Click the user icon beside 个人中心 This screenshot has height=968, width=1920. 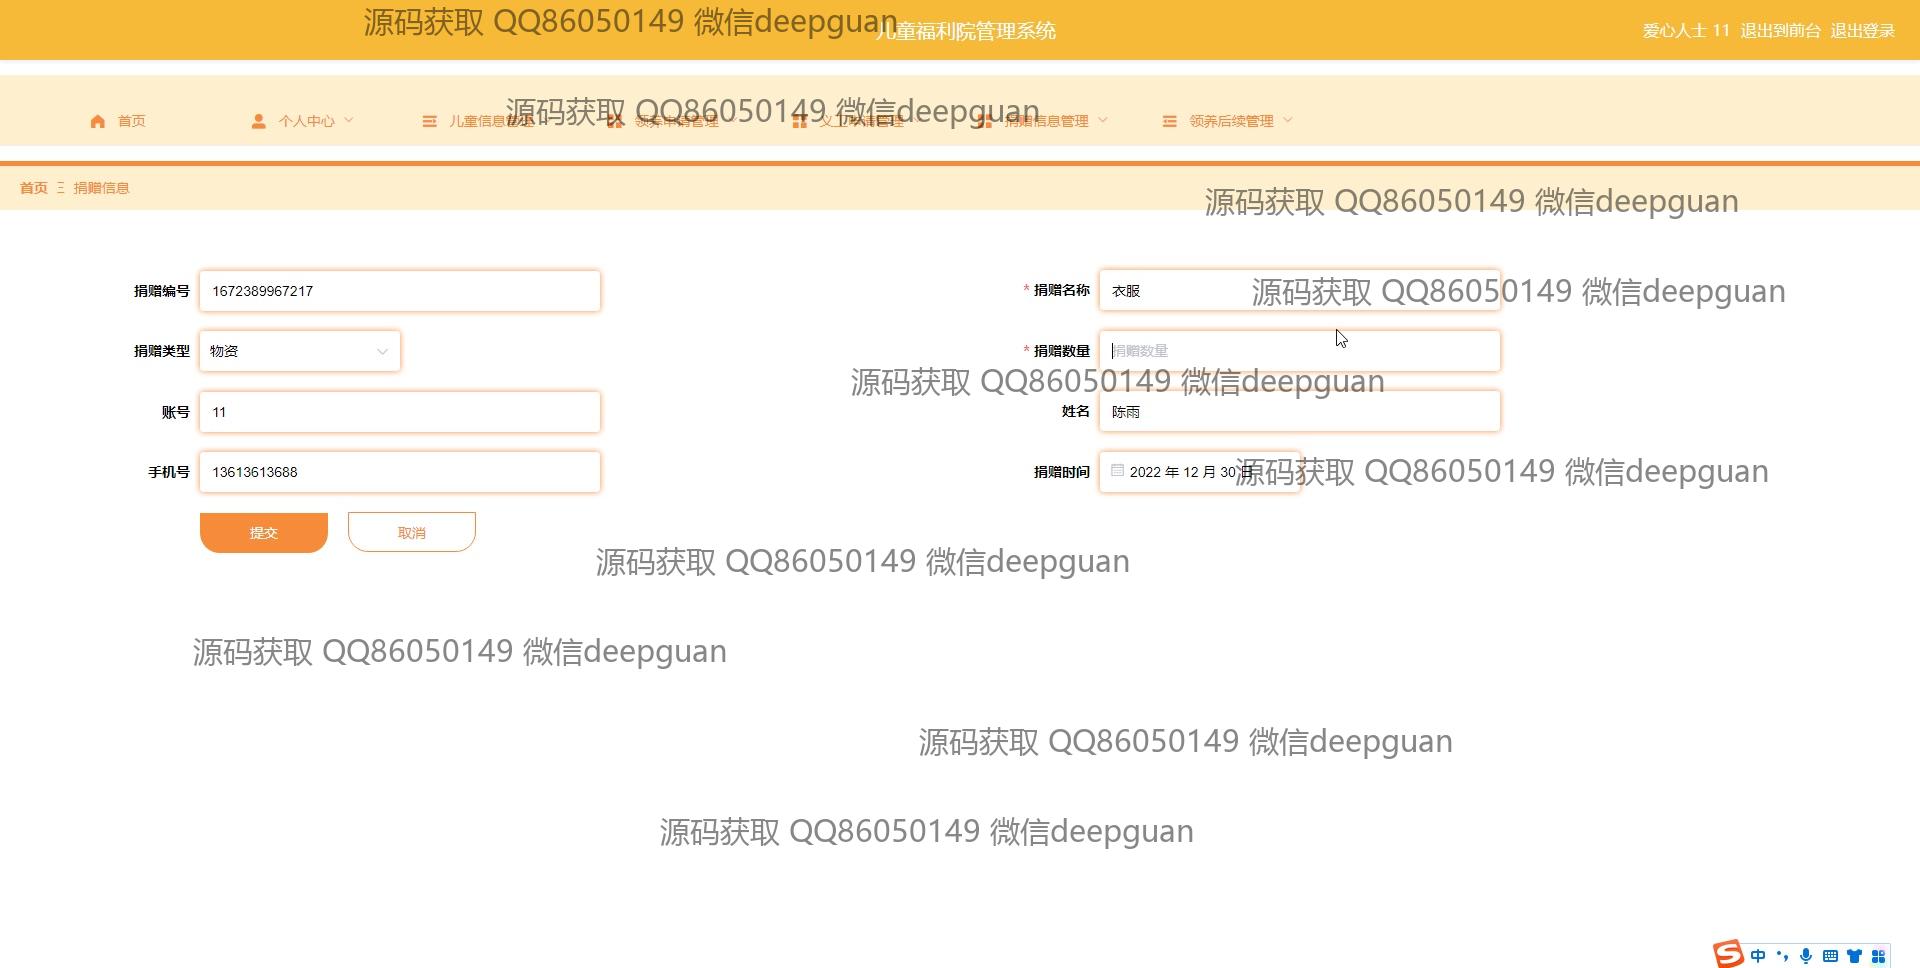coord(258,121)
